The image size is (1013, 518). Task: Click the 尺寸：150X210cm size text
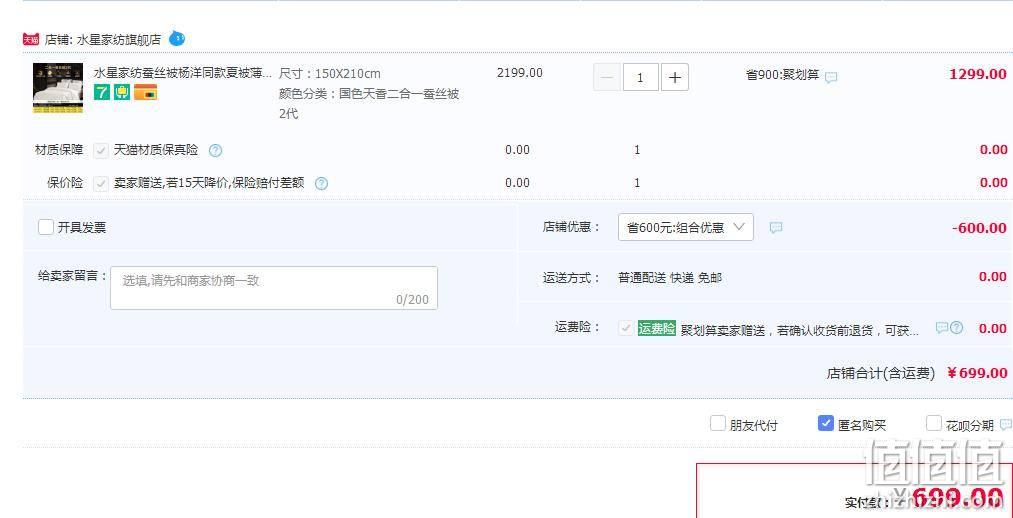tap(329, 73)
